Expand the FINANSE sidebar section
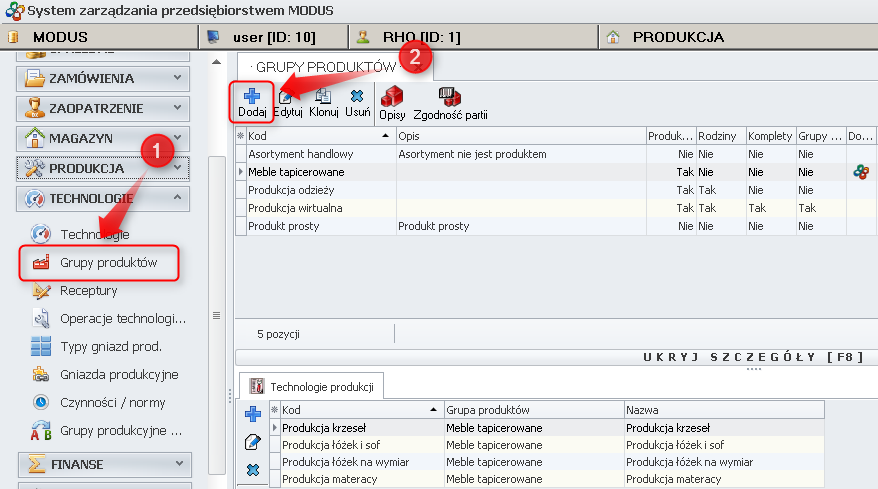This screenshot has width=878, height=489. pos(103,464)
